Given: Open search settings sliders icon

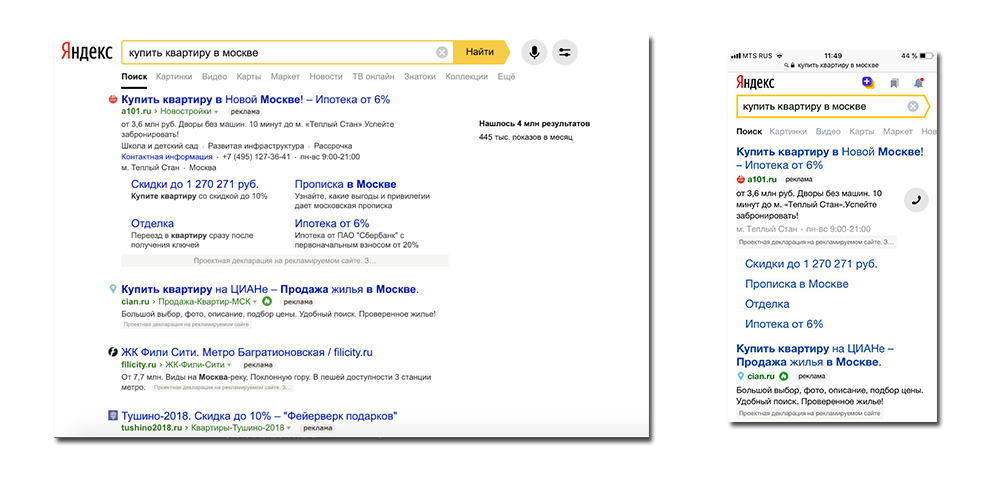Looking at the screenshot, I should [x=564, y=52].
